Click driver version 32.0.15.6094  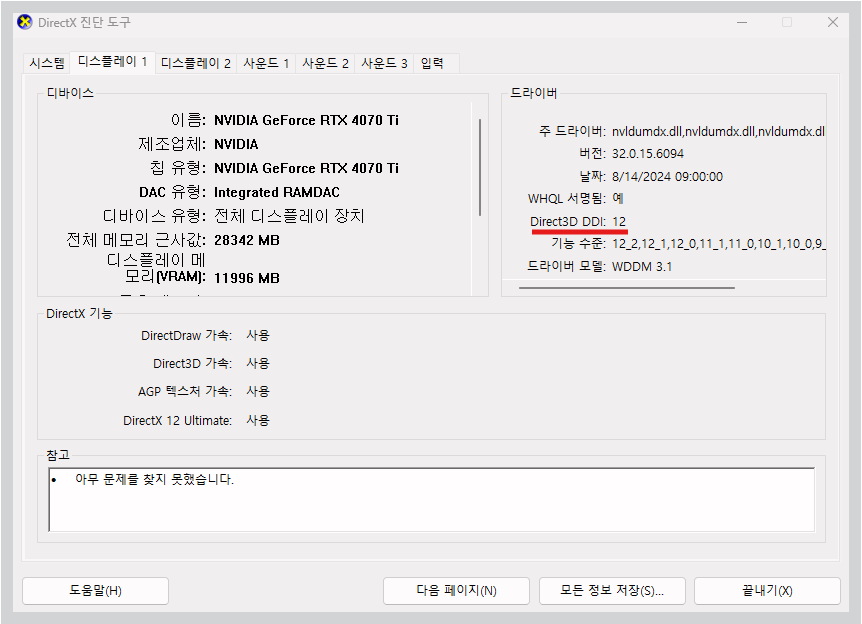(x=648, y=153)
